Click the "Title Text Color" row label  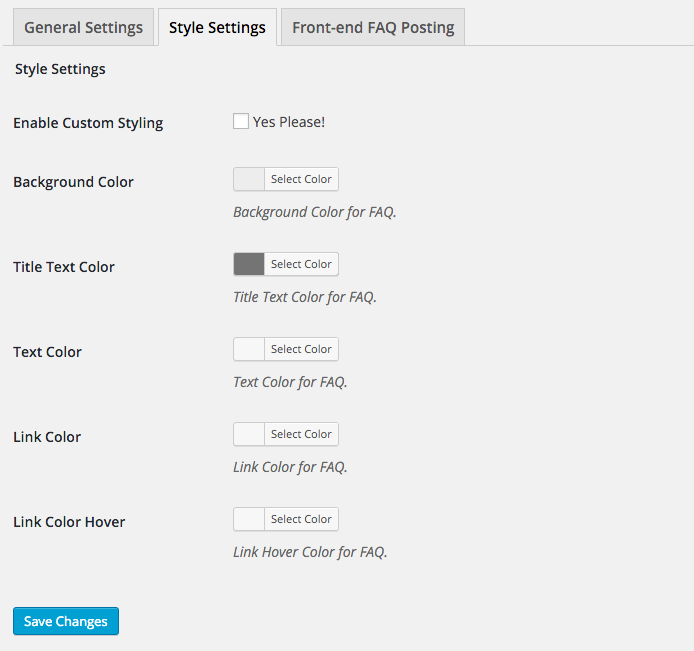coord(64,267)
